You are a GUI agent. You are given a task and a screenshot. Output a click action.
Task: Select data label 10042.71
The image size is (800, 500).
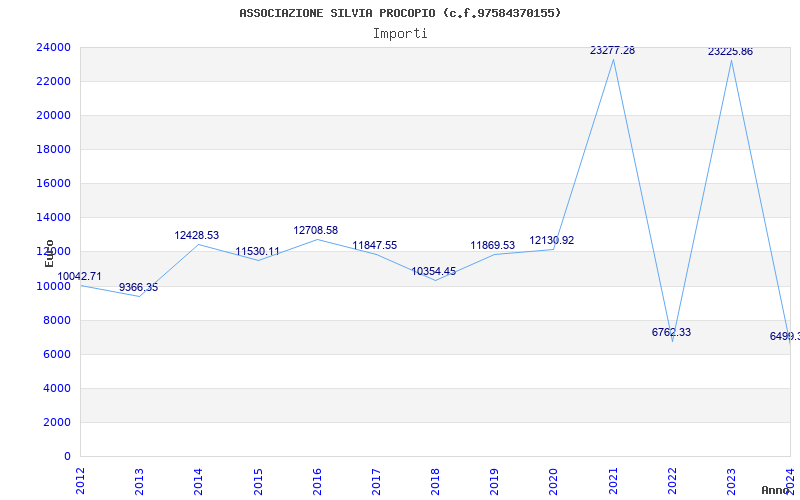click(79, 277)
